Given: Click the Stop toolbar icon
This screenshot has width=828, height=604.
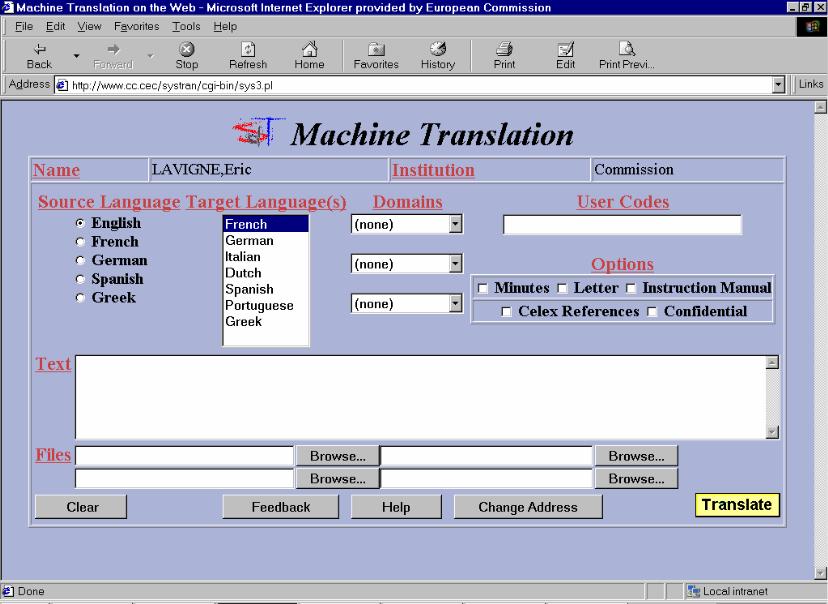Looking at the screenshot, I should point(186,56).
